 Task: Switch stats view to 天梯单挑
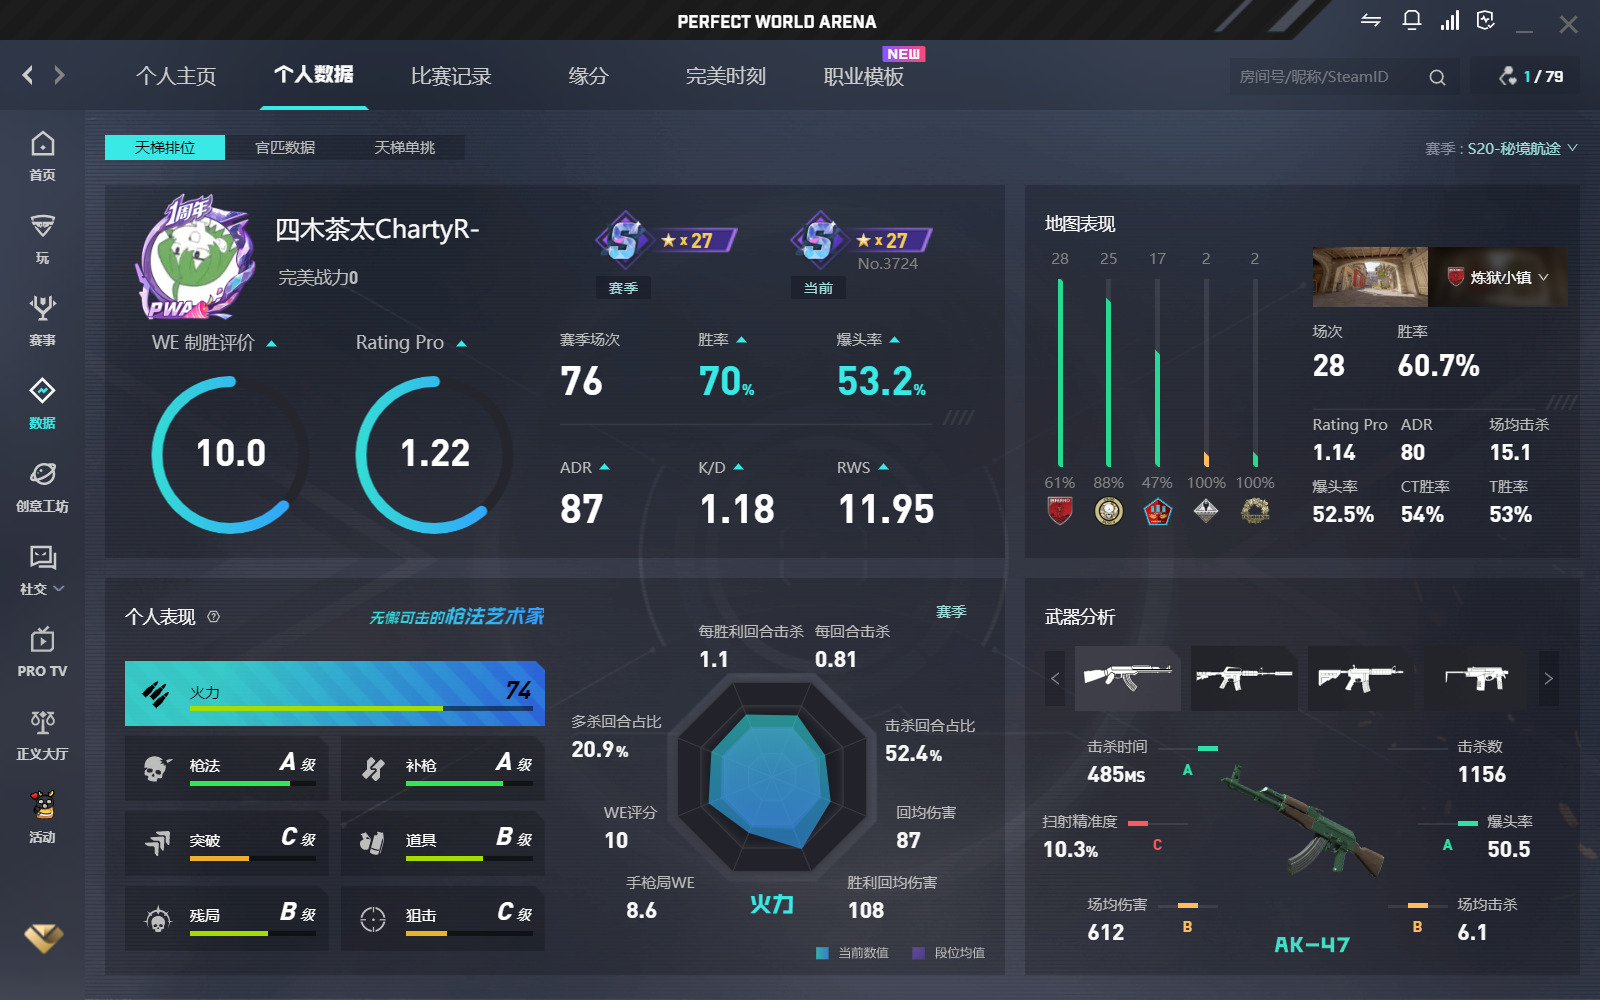coord(405,148)
